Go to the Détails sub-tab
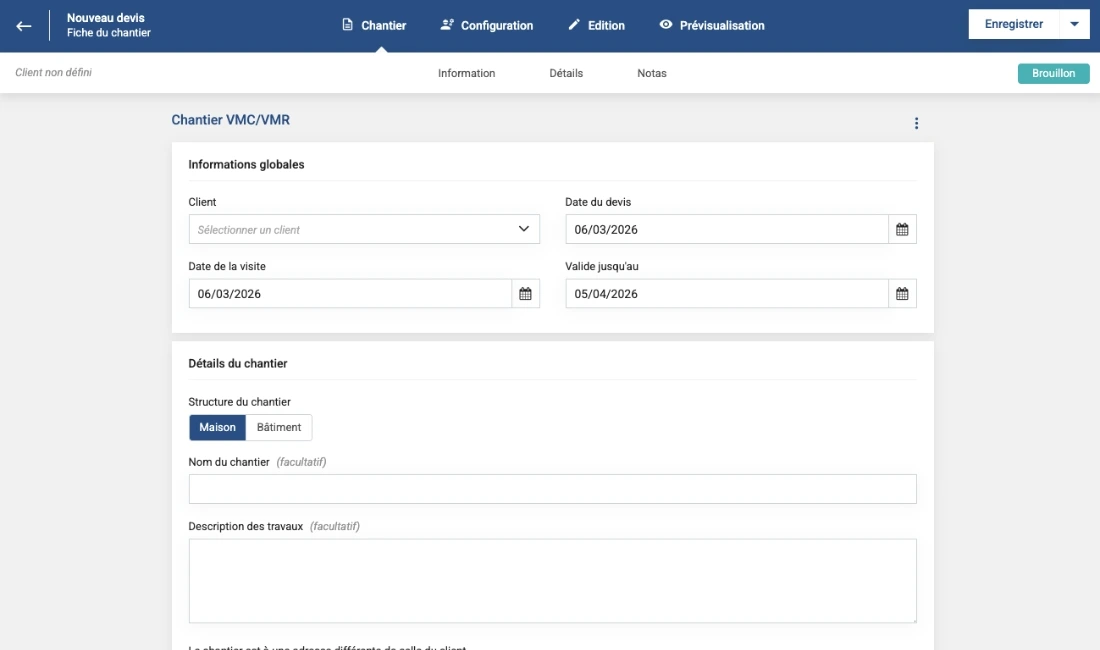This screenshot has width=1100, height=650. pos(566,73)
